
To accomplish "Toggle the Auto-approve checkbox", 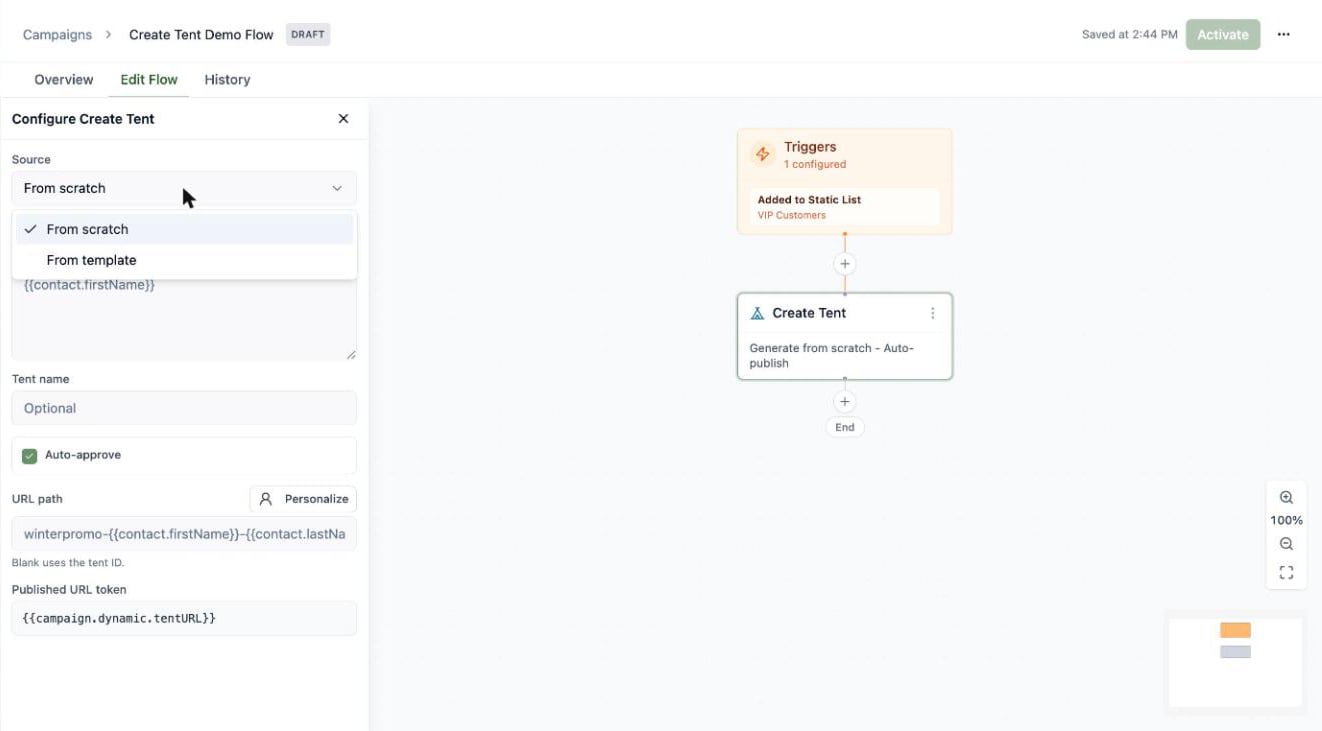I will (30, 455).
